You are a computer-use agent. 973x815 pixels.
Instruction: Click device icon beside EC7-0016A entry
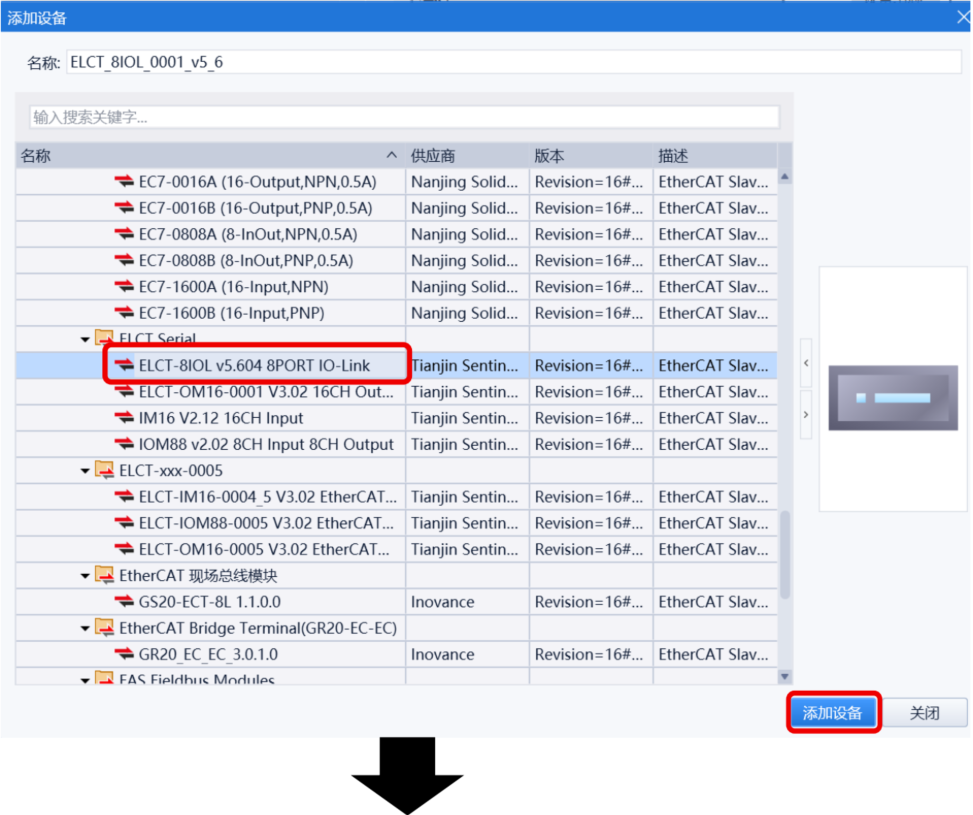124,182
